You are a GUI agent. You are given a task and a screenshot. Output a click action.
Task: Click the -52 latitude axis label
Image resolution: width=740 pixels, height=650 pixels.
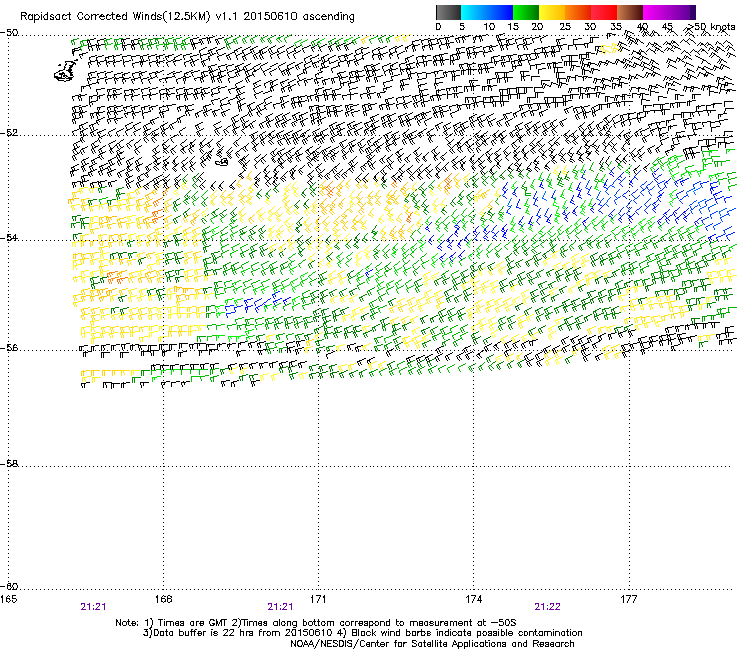[x=9, y=132]
